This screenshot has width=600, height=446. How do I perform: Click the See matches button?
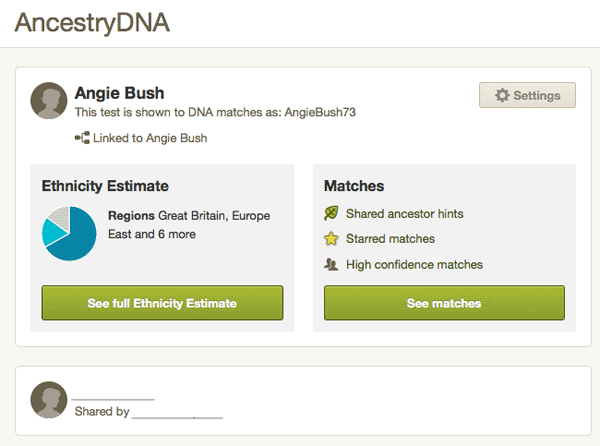(x=444, y=303)
